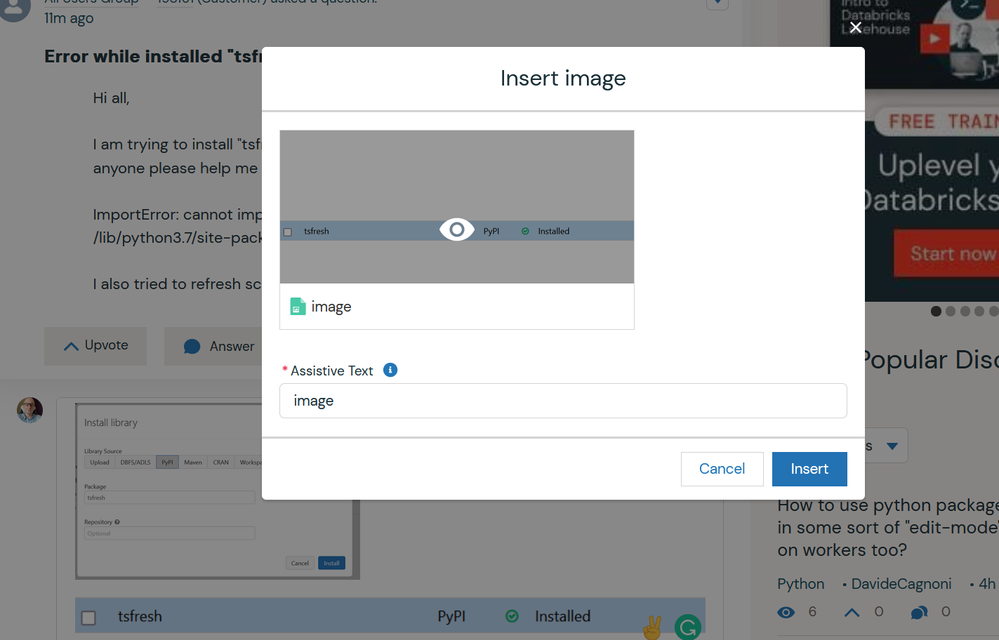The image size is (999, 640).
Task: Close the Insert image dialog
Action: (x=855, y=28)
